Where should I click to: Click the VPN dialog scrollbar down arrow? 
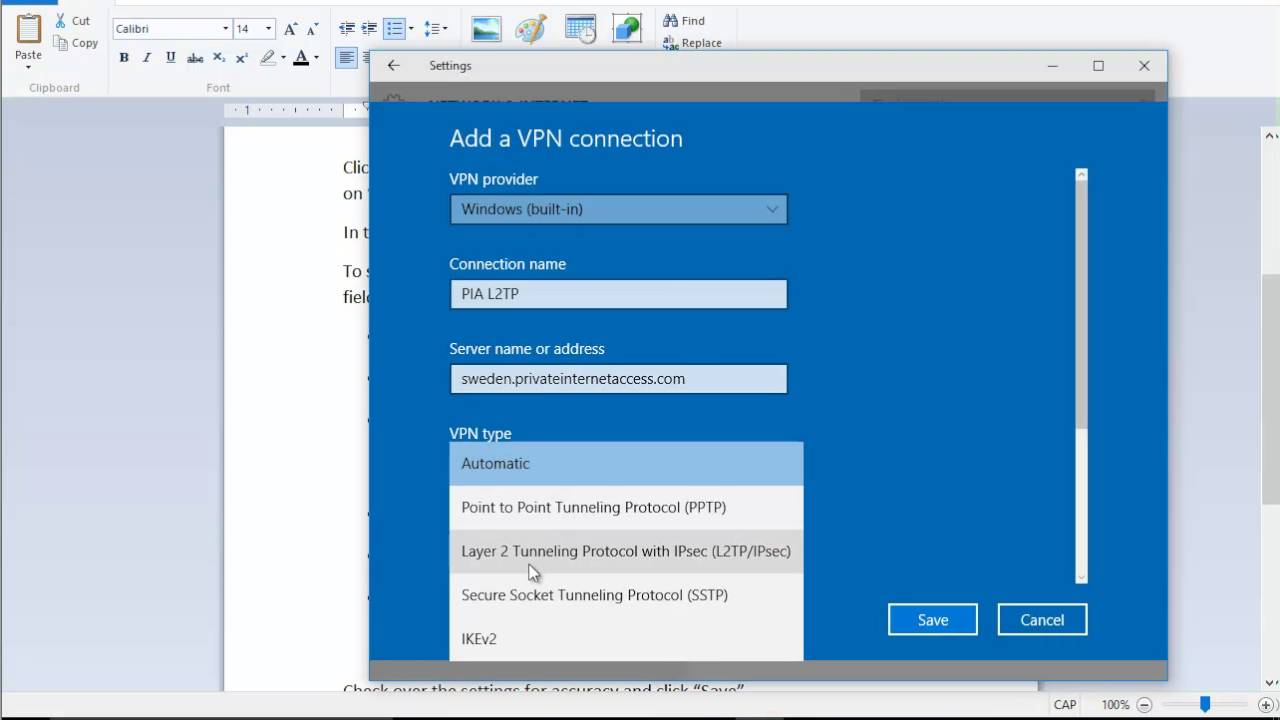1081,577
